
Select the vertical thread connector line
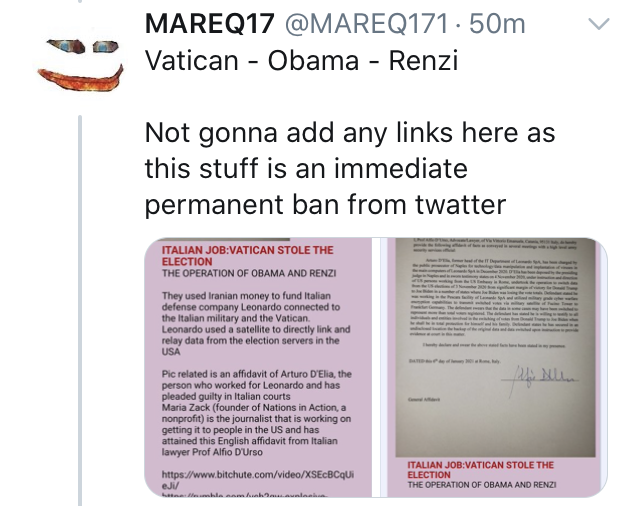80,310
